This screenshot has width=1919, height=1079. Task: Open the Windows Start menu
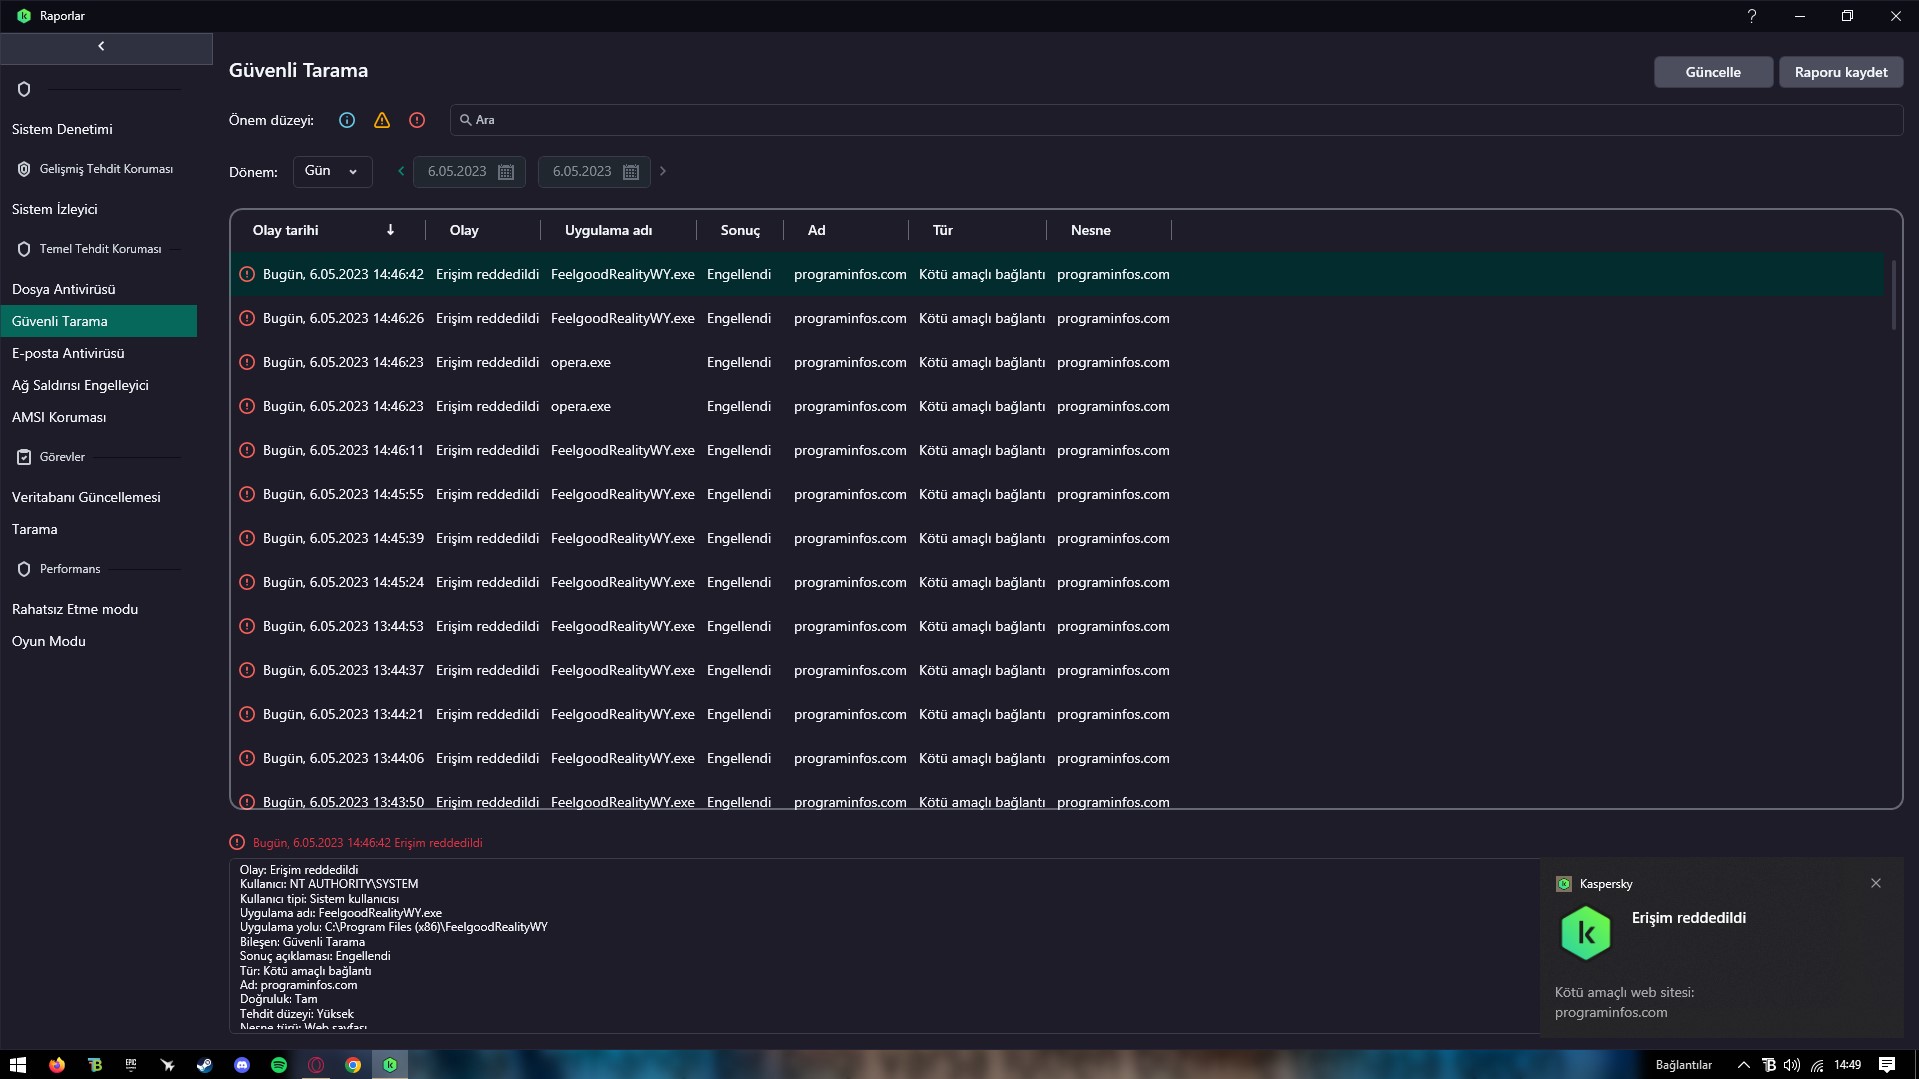pos(18,1065)
